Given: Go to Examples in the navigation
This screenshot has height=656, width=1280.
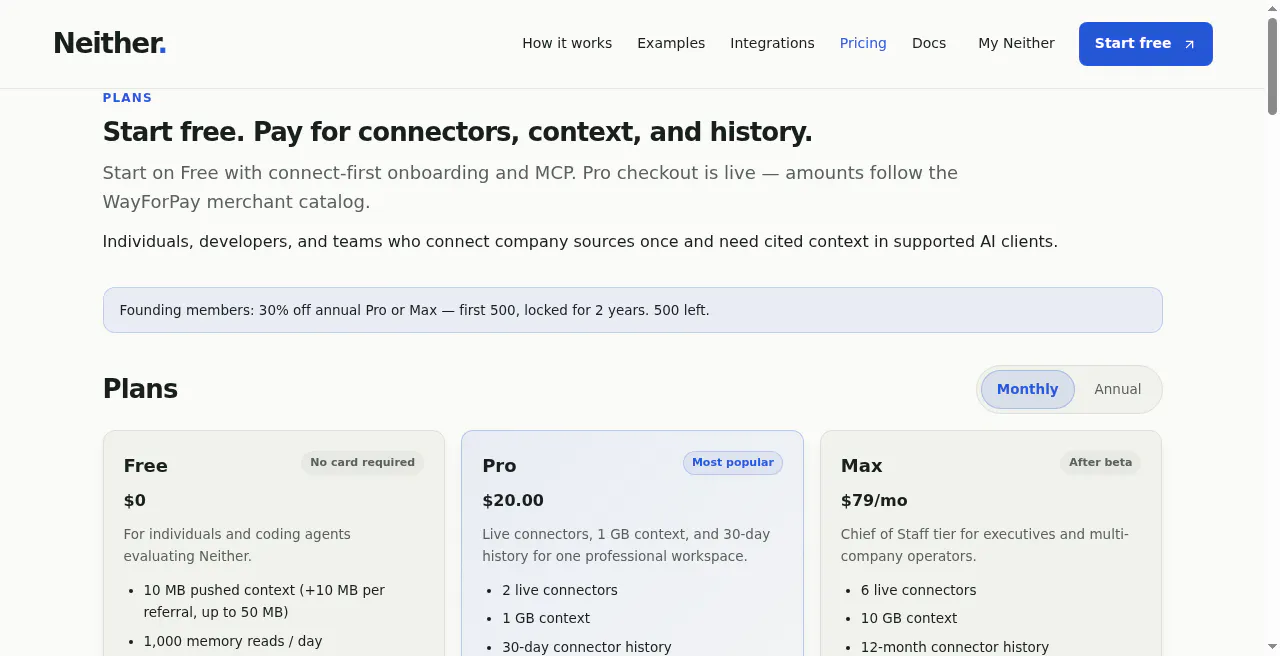Looking at the screenshot, I should 671,43.
